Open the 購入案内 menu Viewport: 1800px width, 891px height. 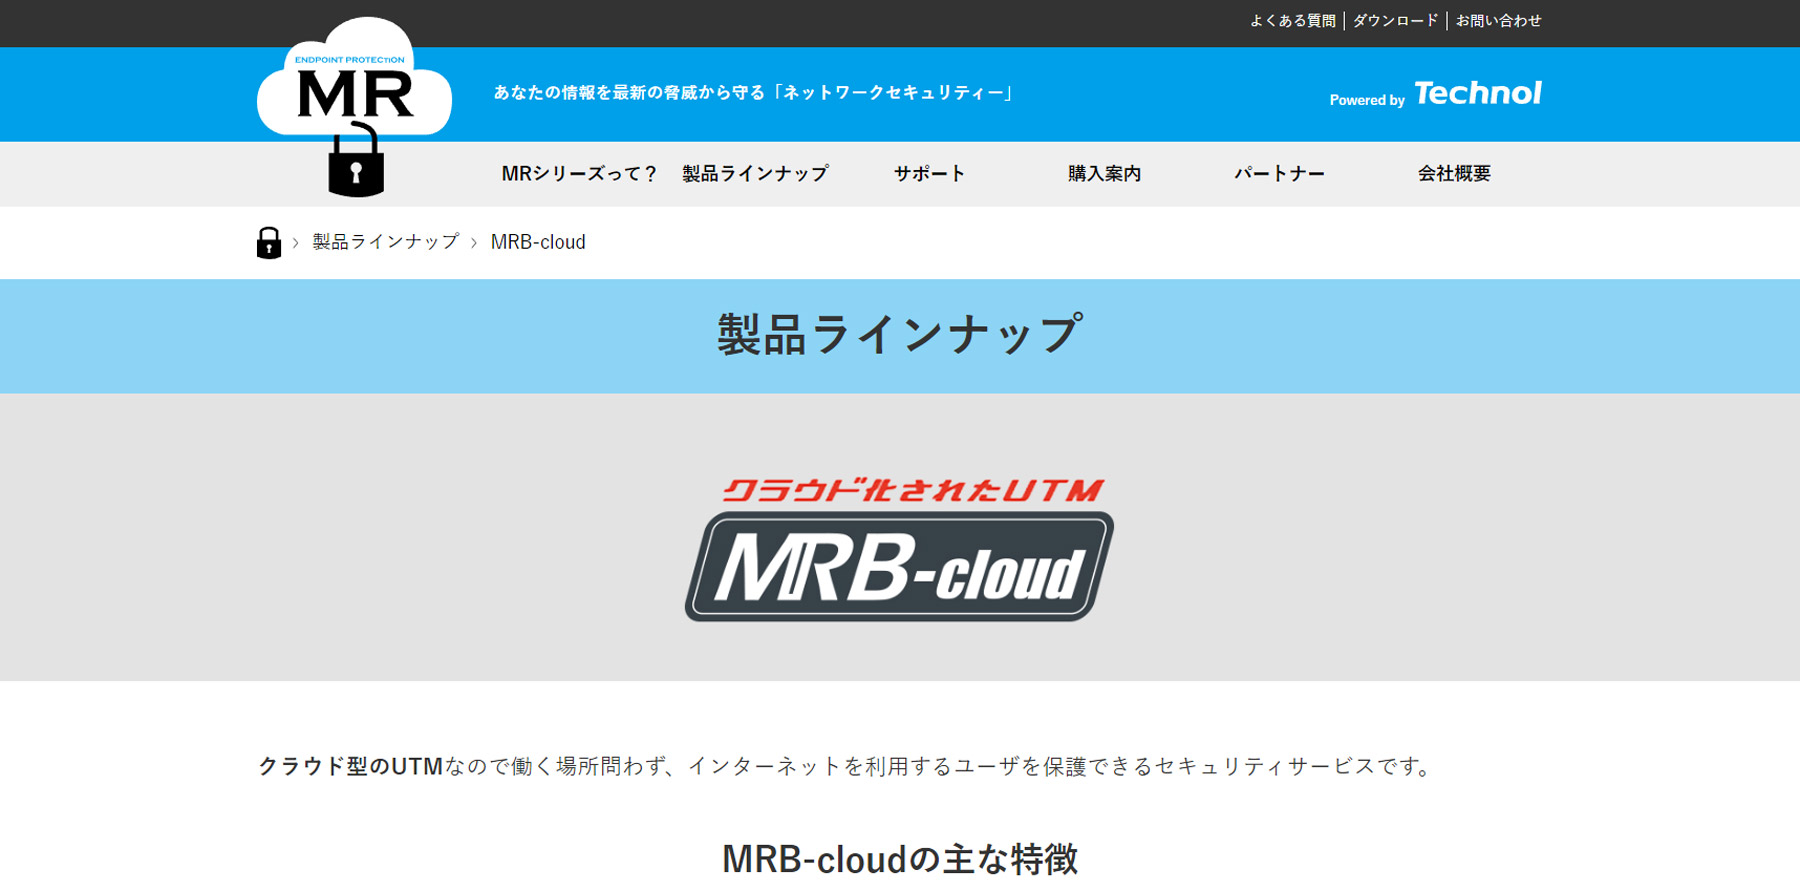1104,174
